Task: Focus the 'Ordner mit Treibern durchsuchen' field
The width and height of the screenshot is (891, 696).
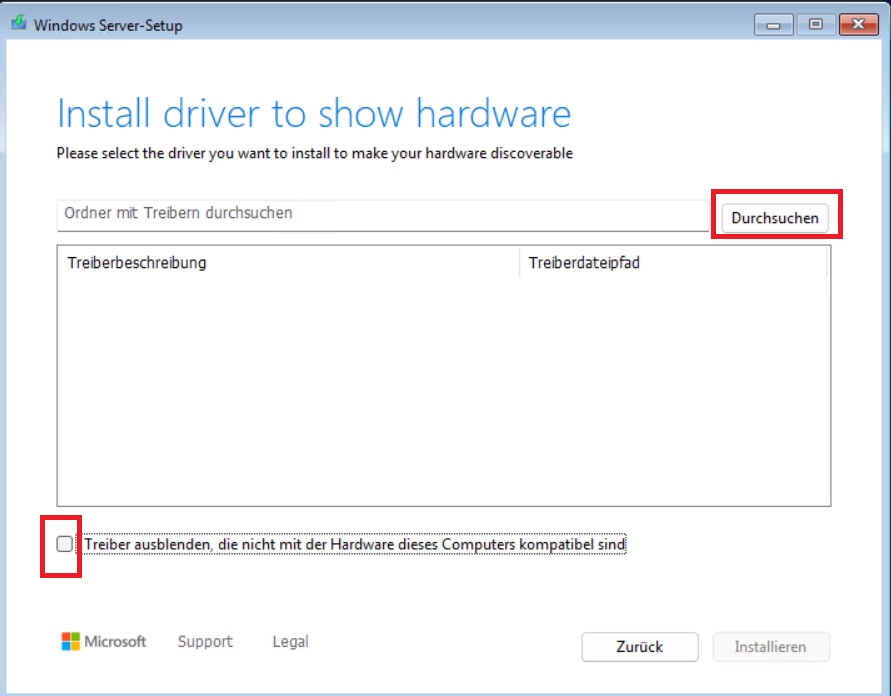Action: point(382,214)
